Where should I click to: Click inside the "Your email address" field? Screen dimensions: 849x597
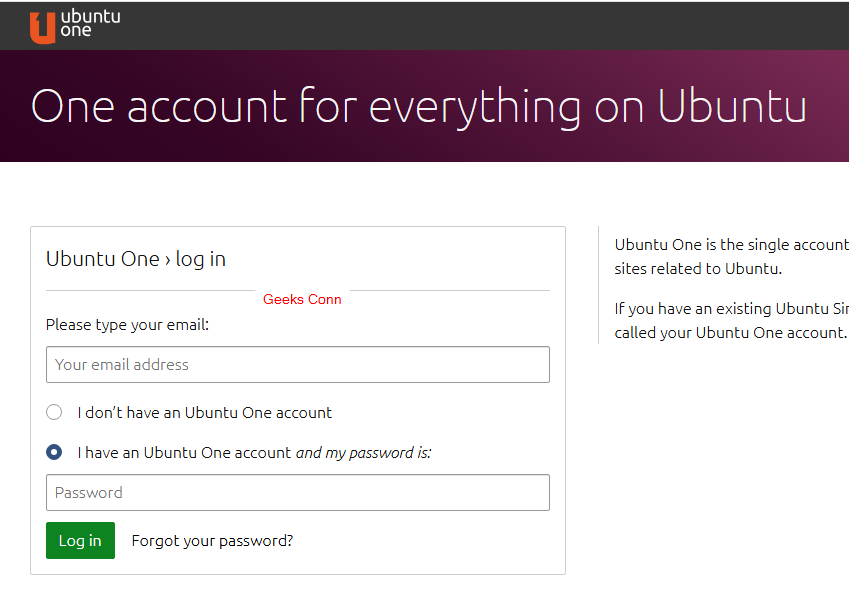point(297,364)
